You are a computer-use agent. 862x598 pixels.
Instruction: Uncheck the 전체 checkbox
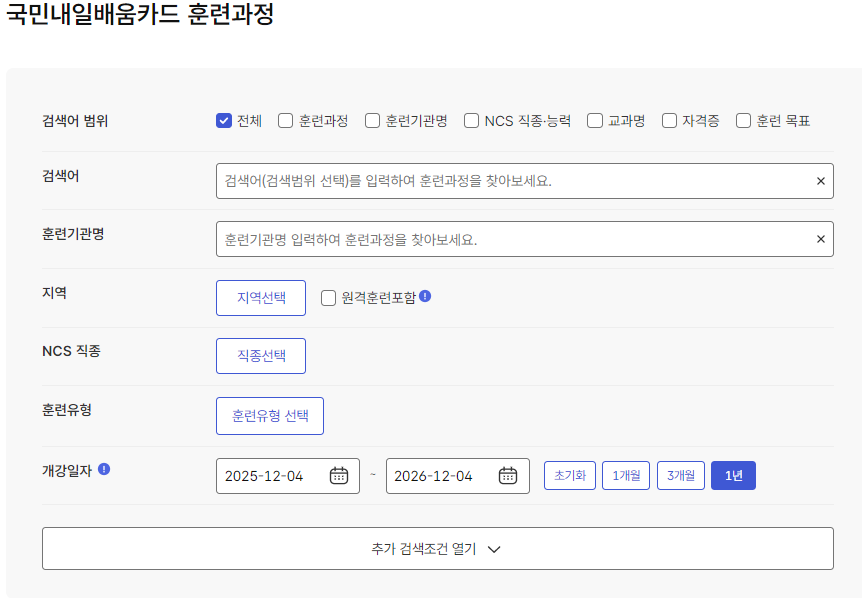[x=224, y=121]
